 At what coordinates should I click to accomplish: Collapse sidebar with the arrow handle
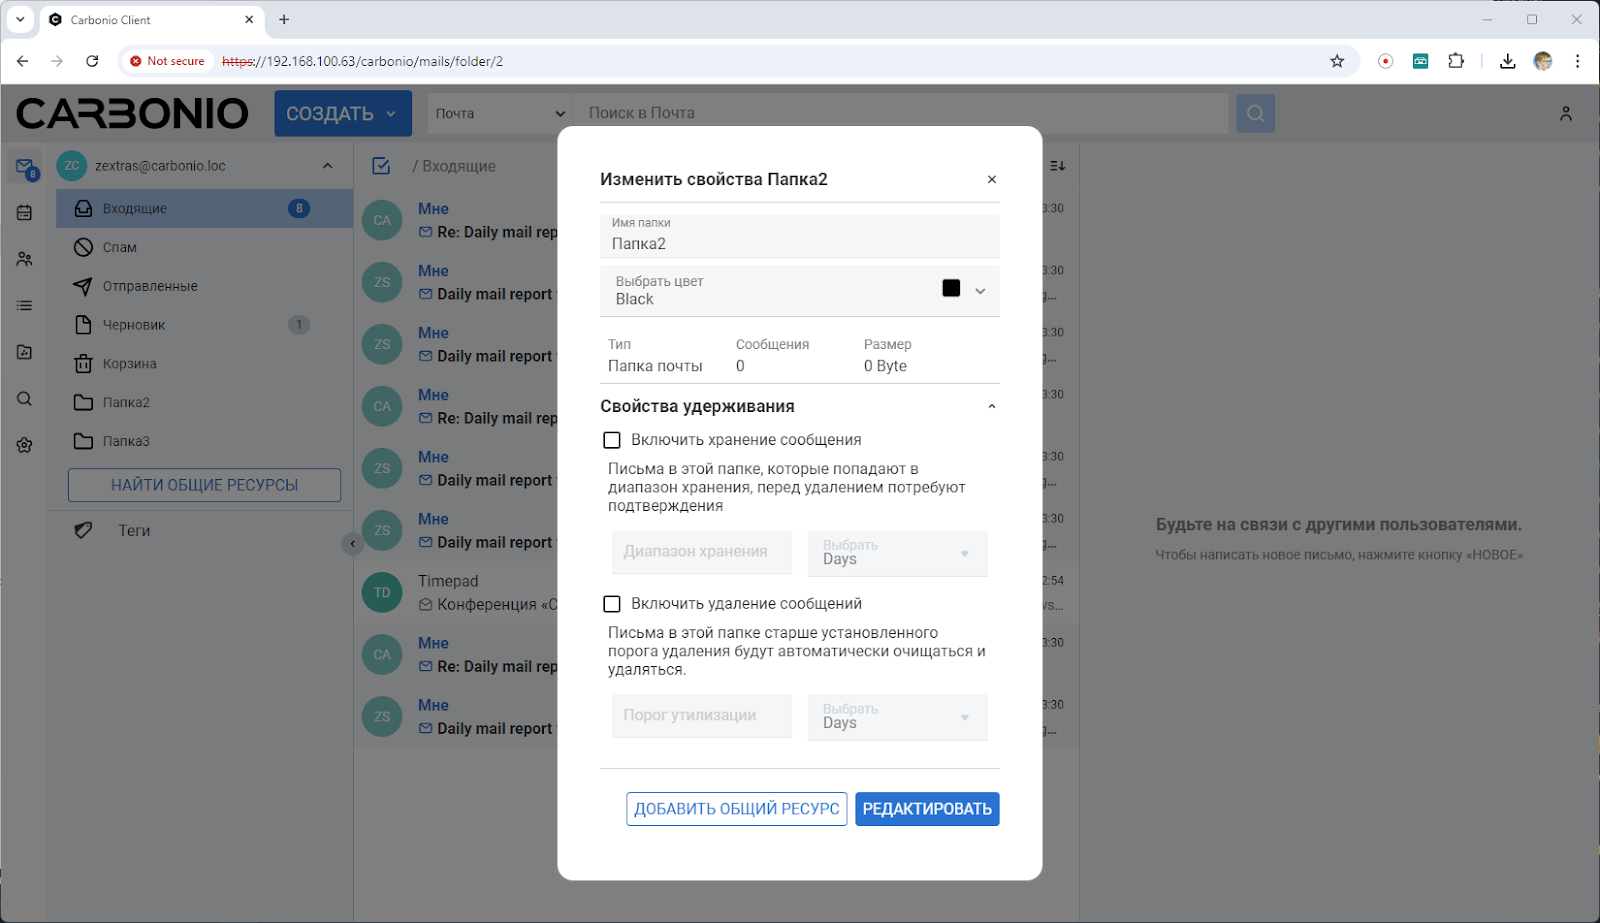(x=352, y=544)
